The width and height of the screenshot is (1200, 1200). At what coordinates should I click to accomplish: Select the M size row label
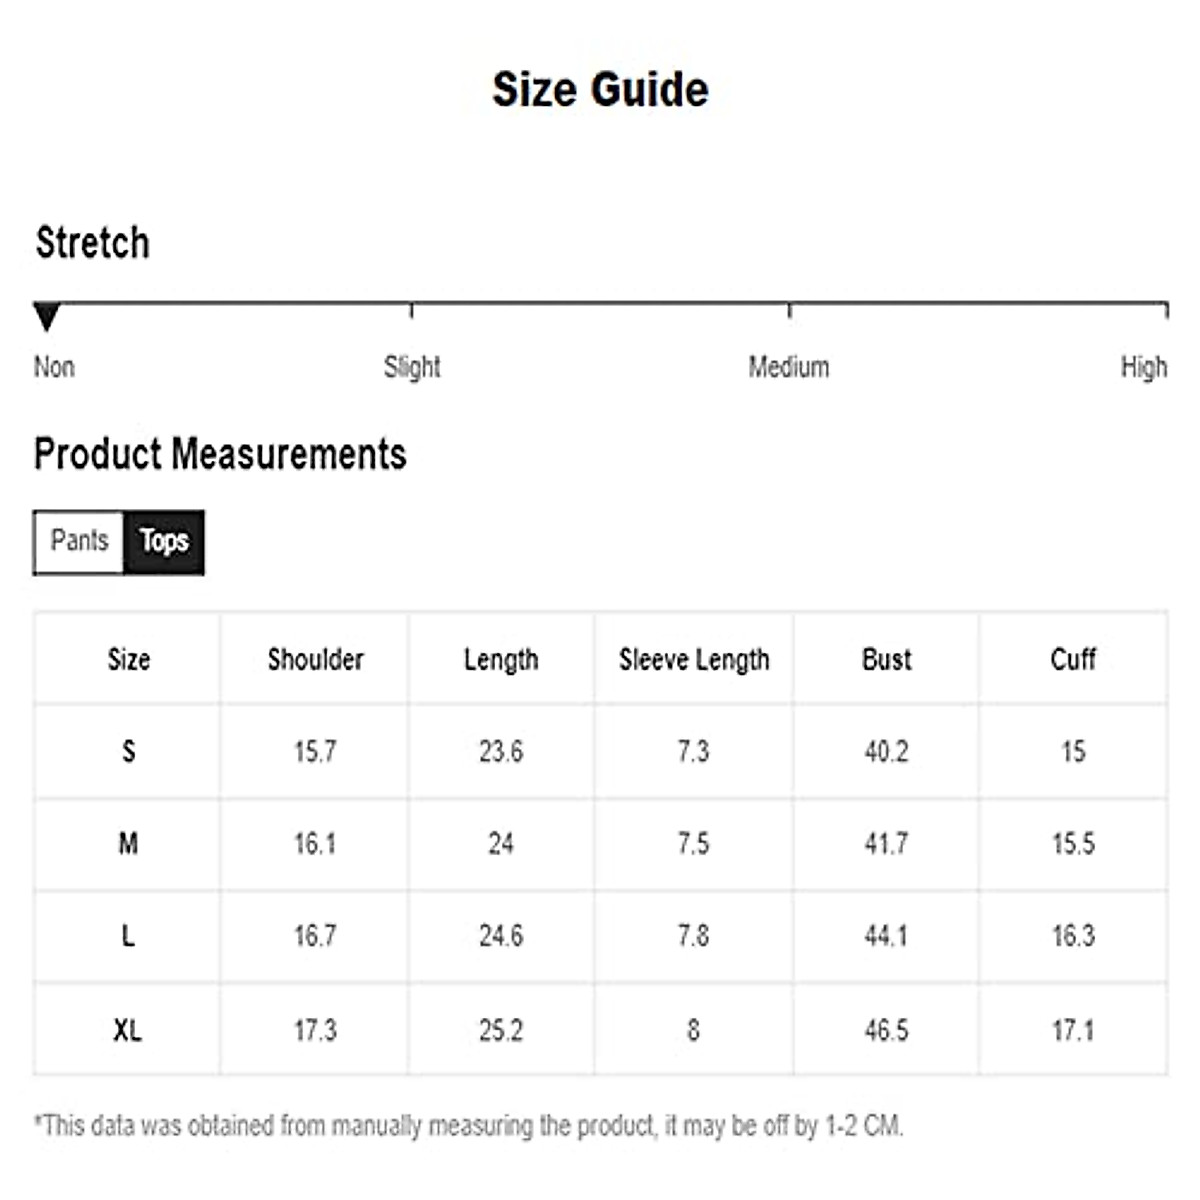click(128, 844)
